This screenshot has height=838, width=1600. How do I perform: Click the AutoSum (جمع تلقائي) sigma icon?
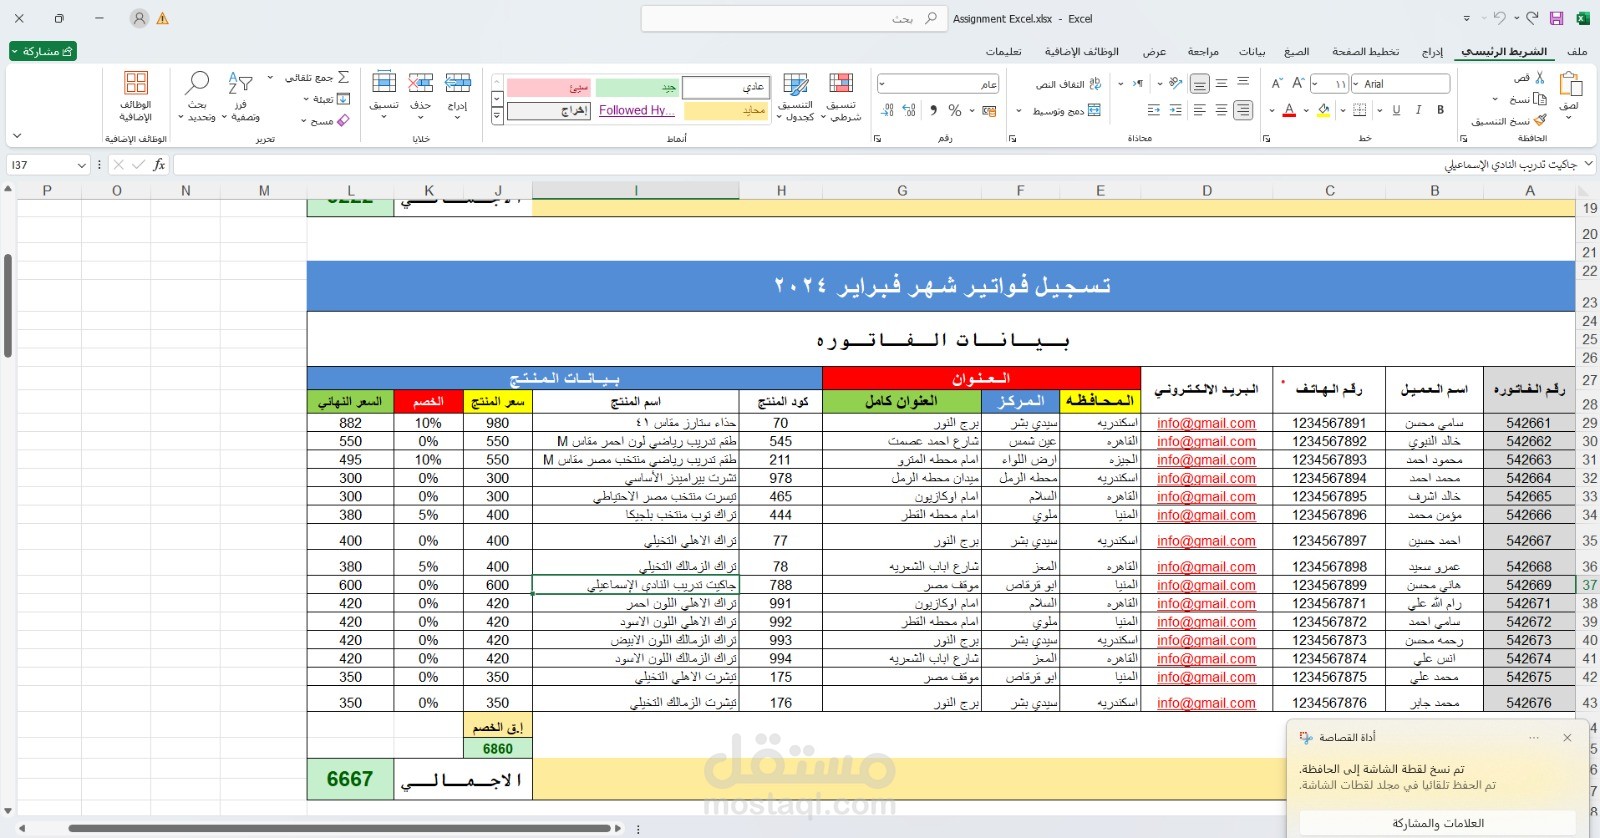click(343, 77)
